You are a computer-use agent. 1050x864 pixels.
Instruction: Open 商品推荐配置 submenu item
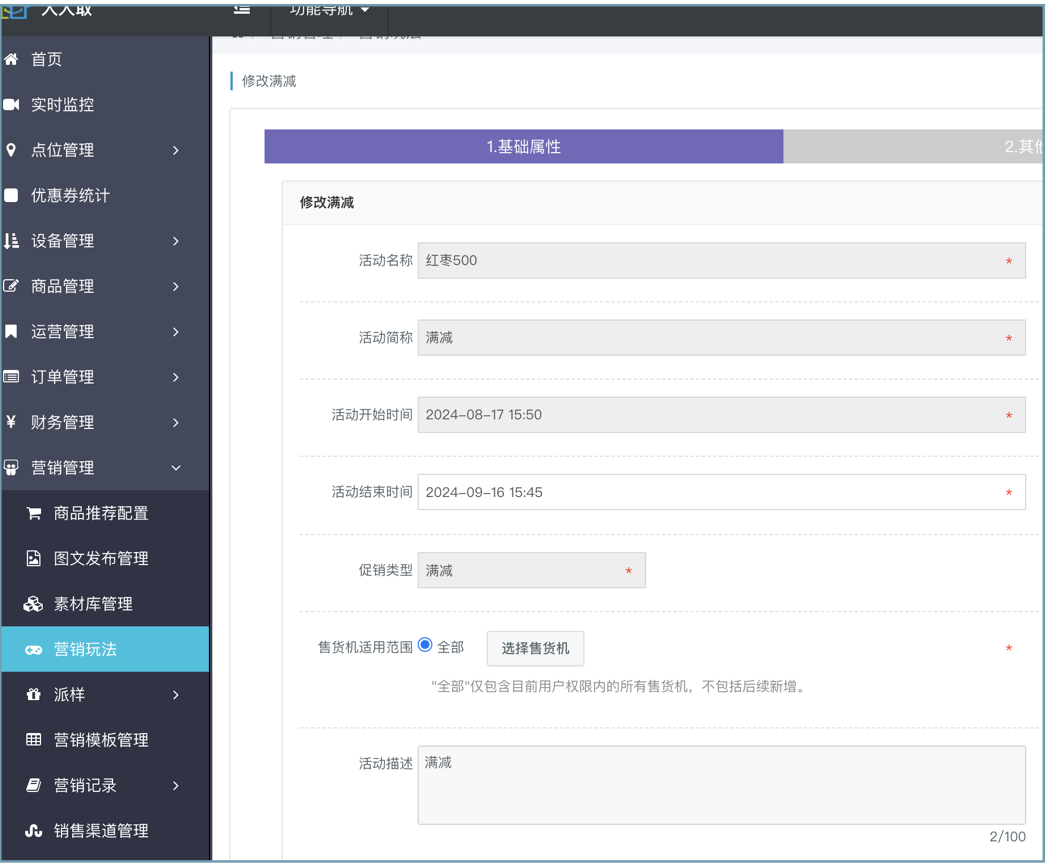pyautogui.click(x=105, y=514)
